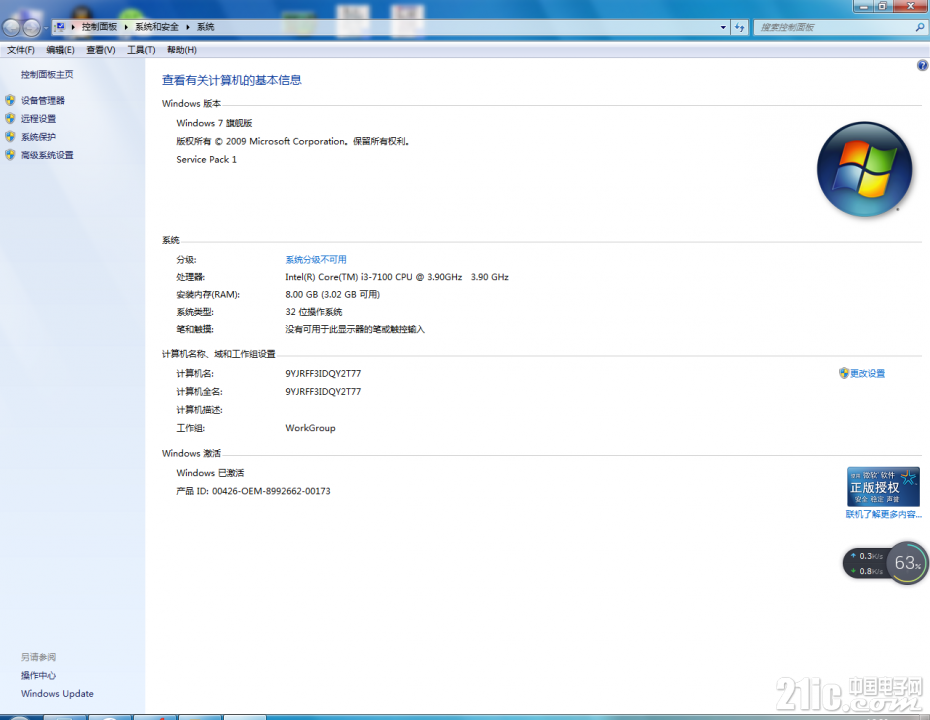
Task: Click processor value Intel(R) Core(TM) i3-7100
Action: pos(397,276)
